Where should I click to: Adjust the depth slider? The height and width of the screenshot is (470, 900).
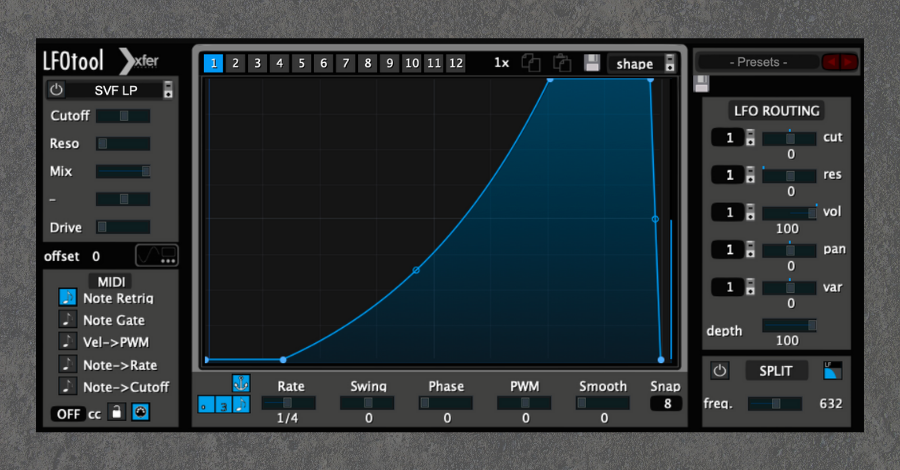(789, 325)
